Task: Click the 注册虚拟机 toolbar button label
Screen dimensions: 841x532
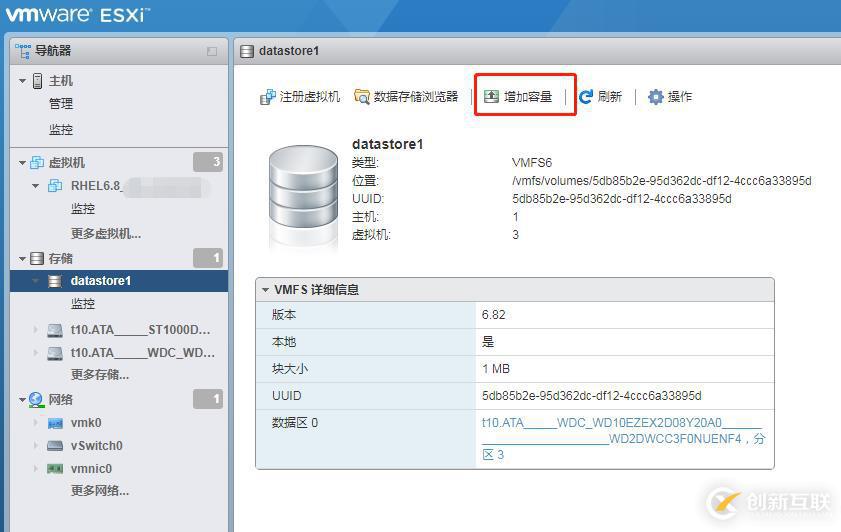Action: point(310,97)
